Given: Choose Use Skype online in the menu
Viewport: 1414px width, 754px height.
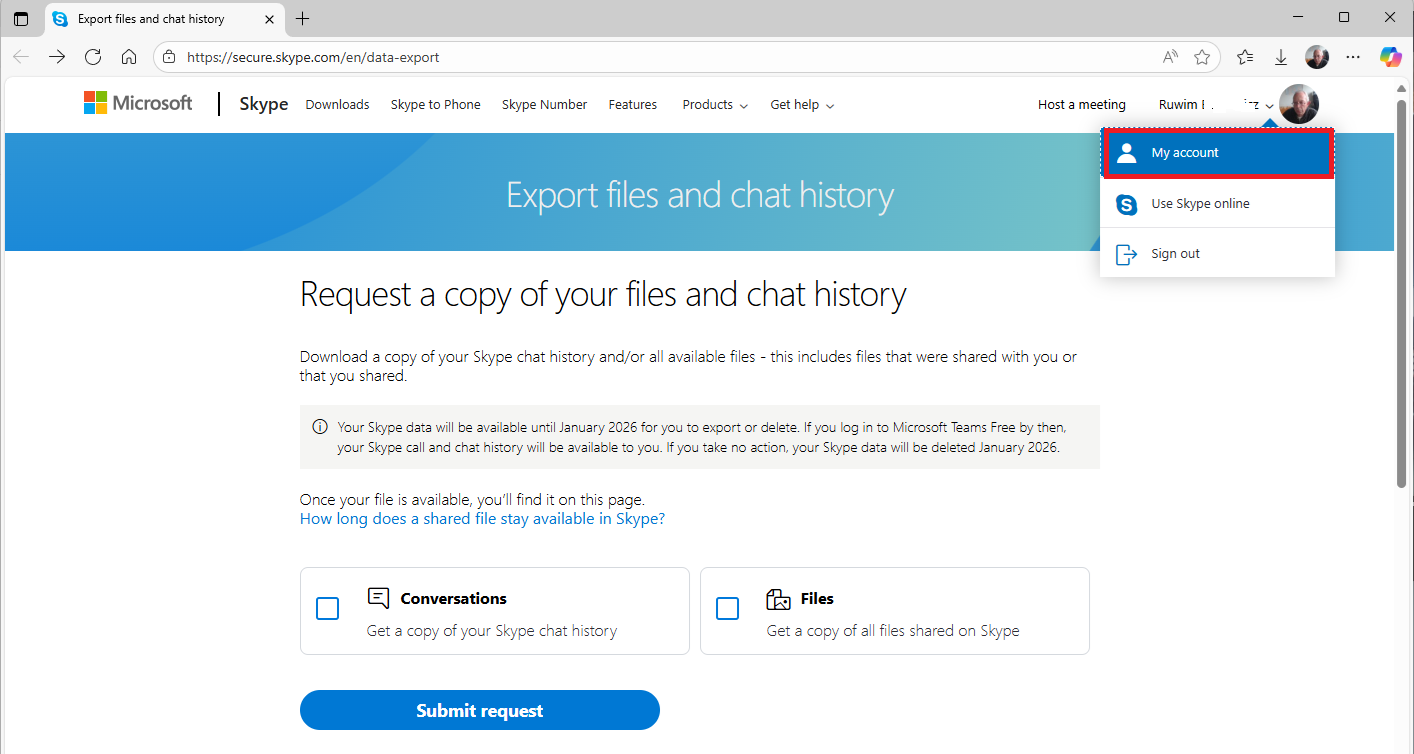Looking at the screenshot, I should (1217, 203).
